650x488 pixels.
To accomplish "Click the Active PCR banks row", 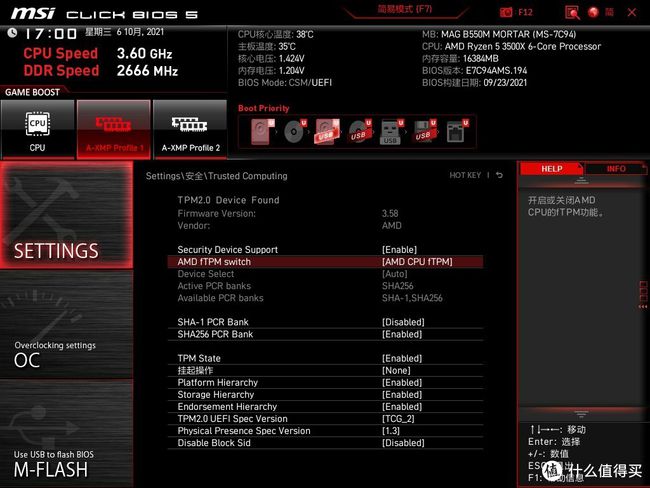I will point(325,286).
